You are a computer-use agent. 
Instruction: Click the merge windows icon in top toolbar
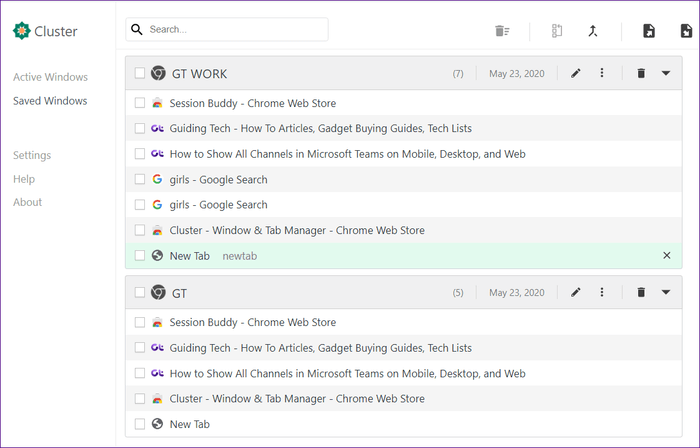click(593, 31)
